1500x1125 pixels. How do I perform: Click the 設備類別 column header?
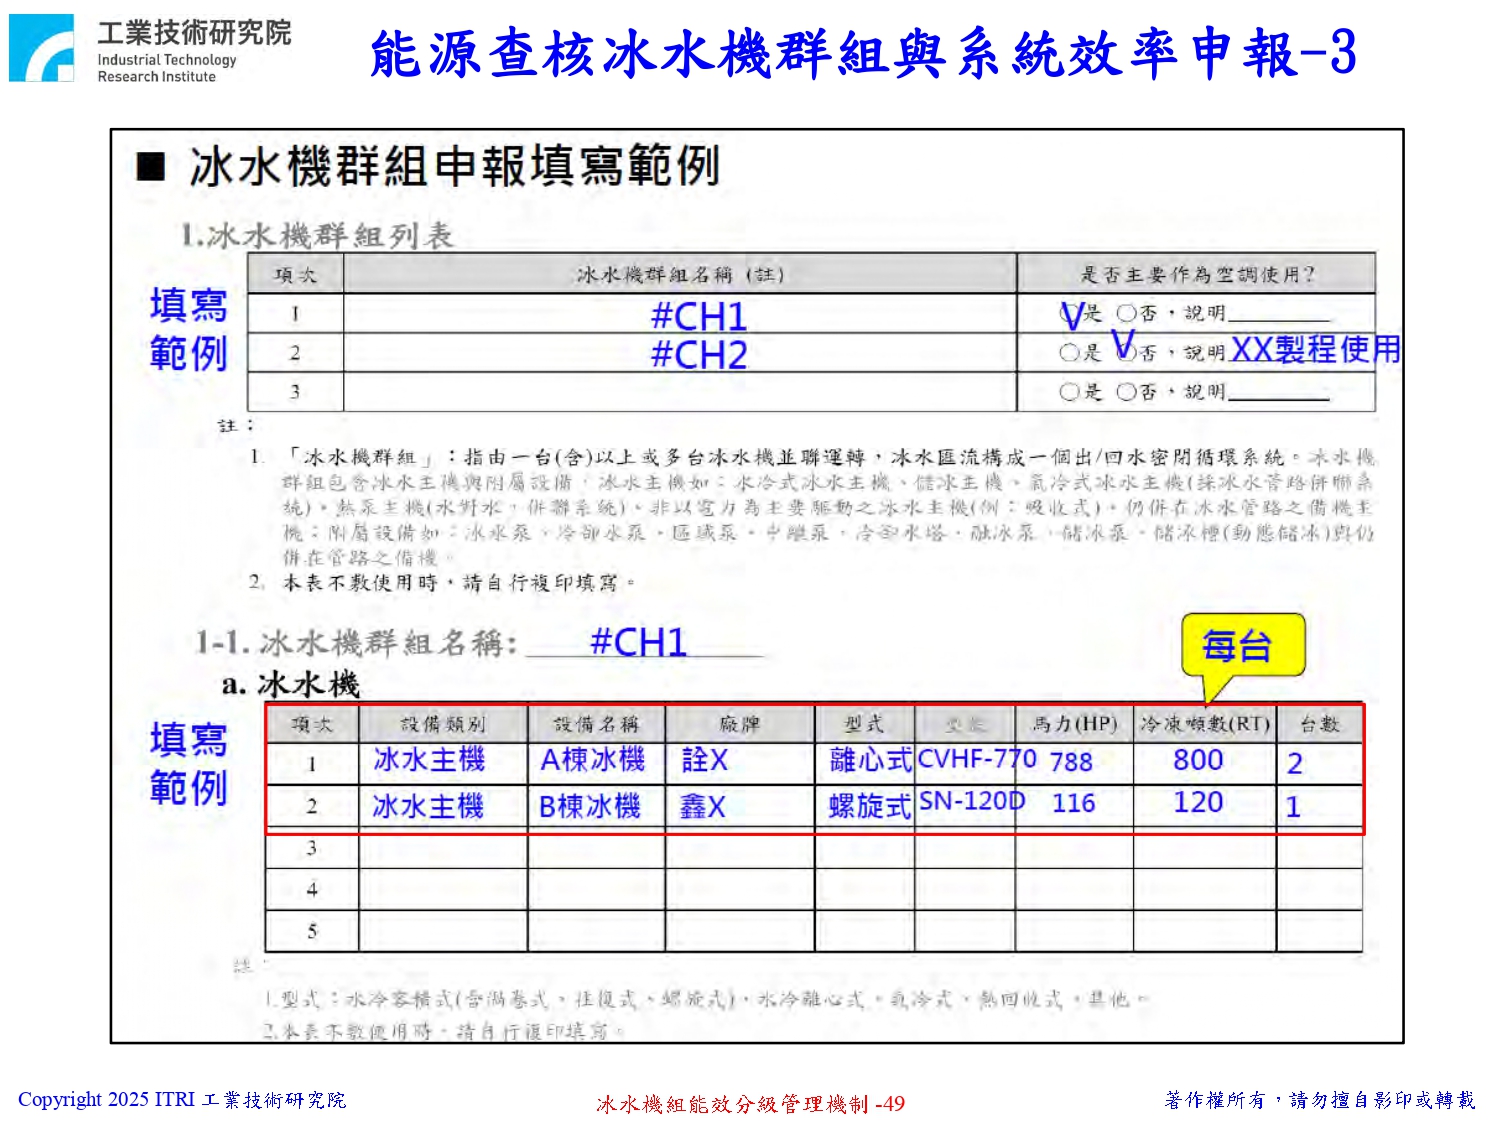click(x=442, y=724)
